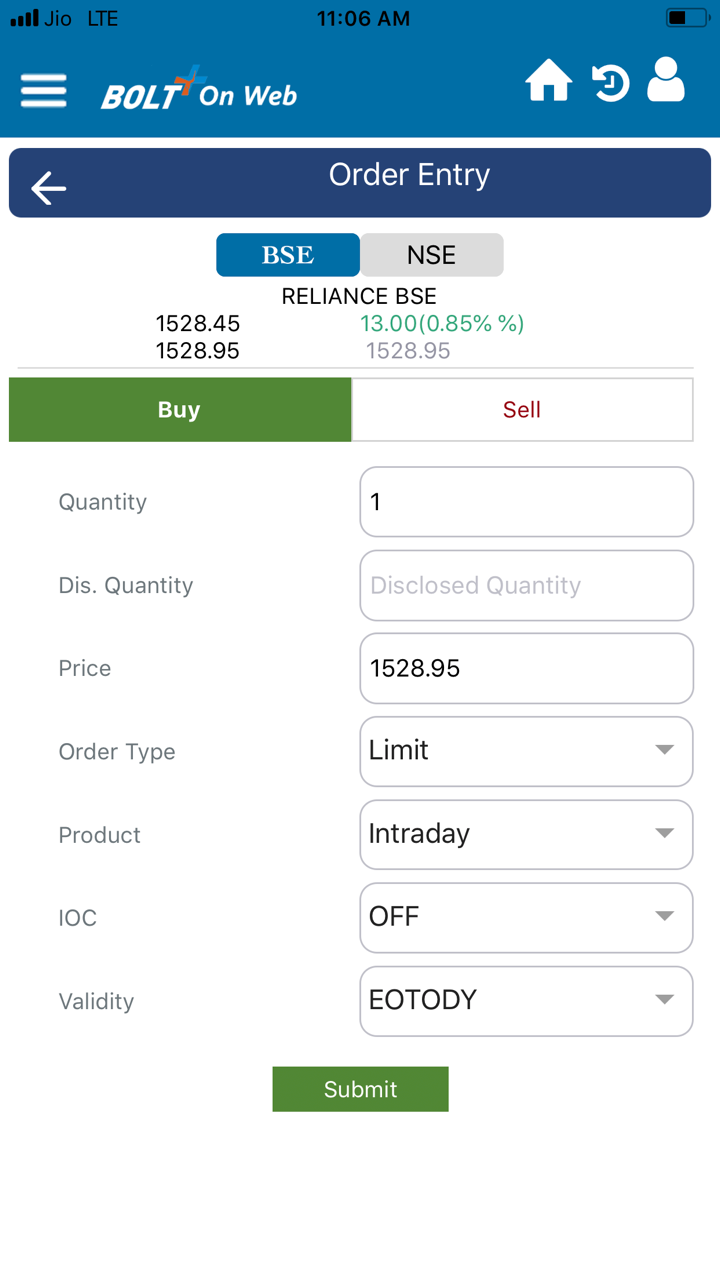The image size is (720, 1280).
Task: Open the user profile icon
Action: 666,80
